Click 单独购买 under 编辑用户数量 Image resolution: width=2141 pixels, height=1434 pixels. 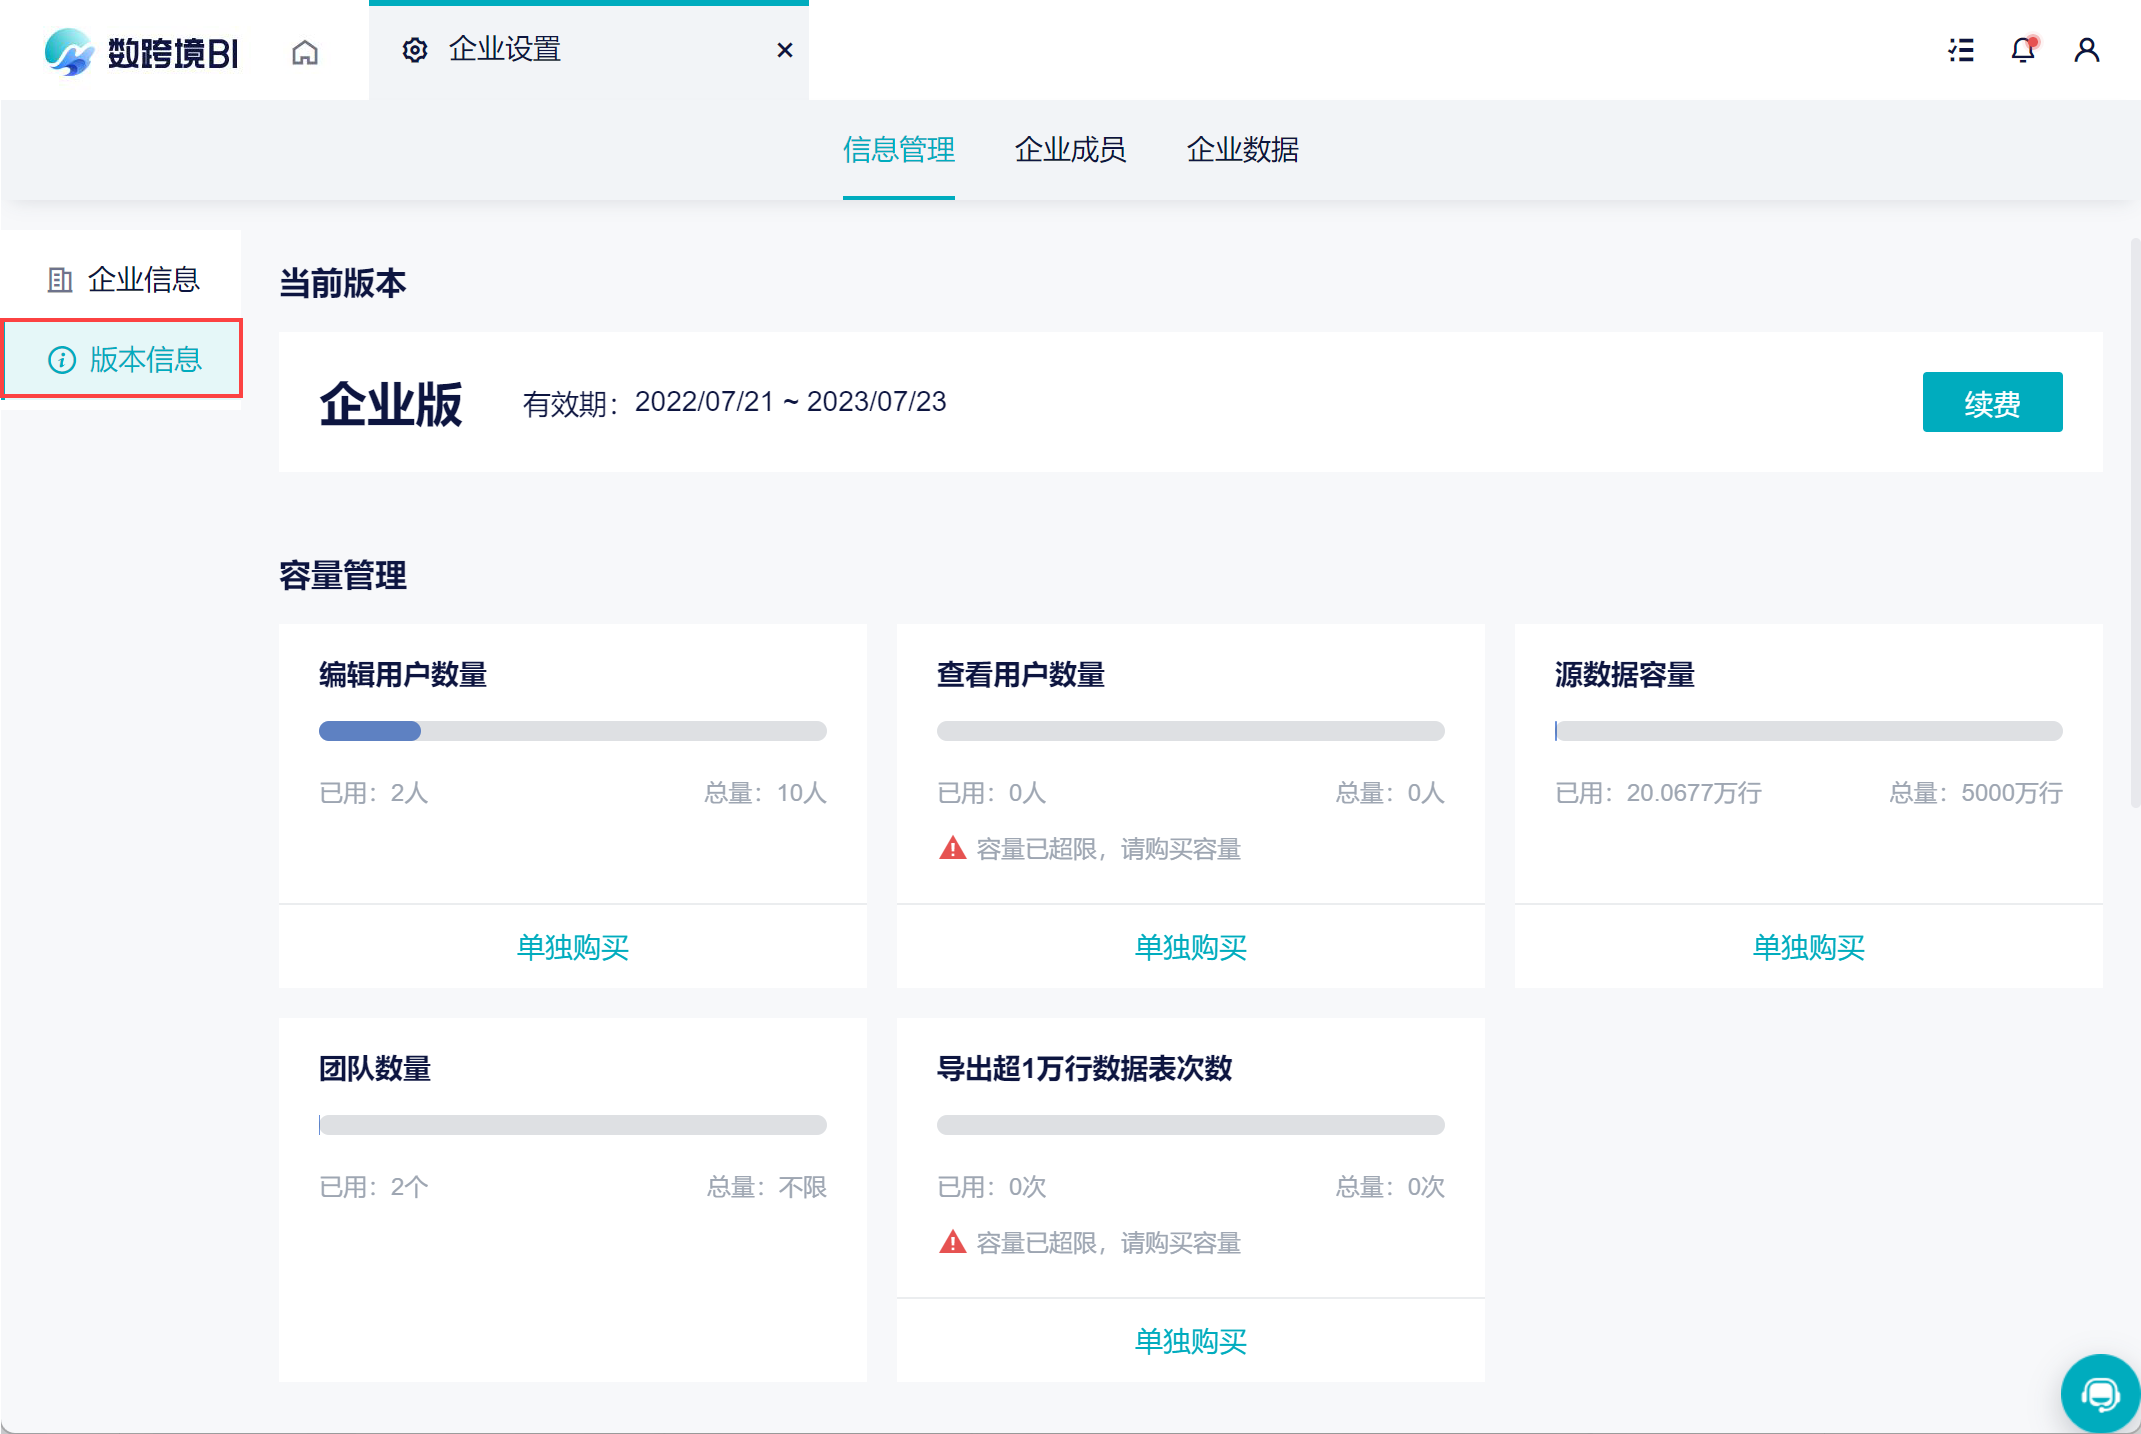click(572, 947)
